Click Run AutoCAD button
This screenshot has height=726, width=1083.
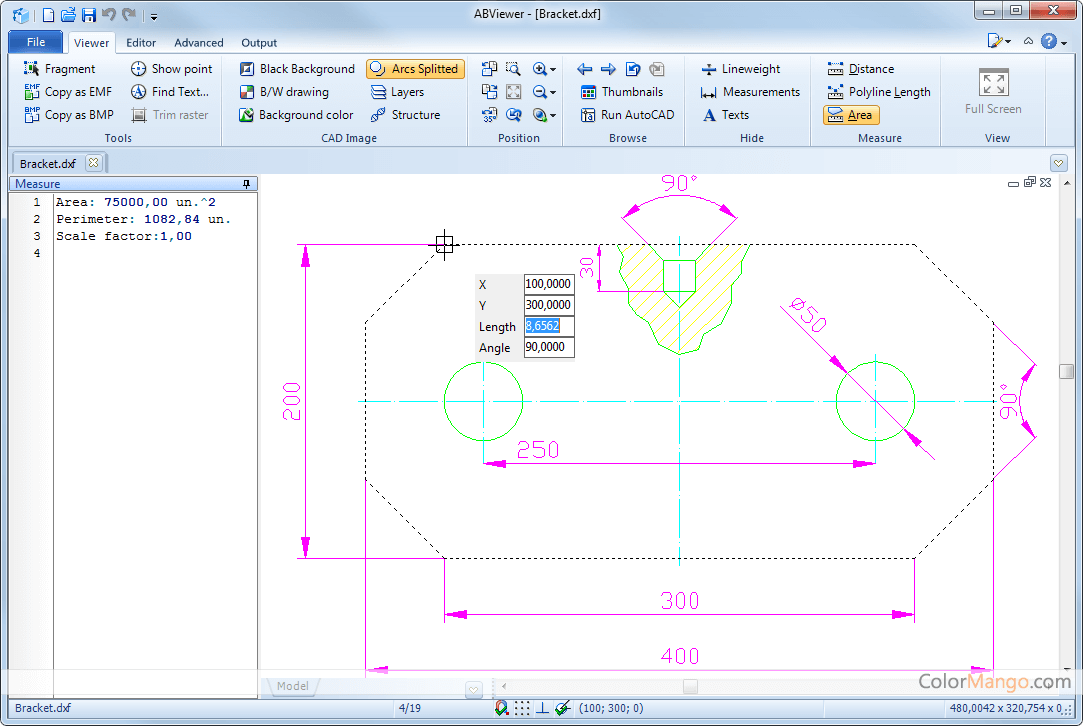[x=627, y=115]
